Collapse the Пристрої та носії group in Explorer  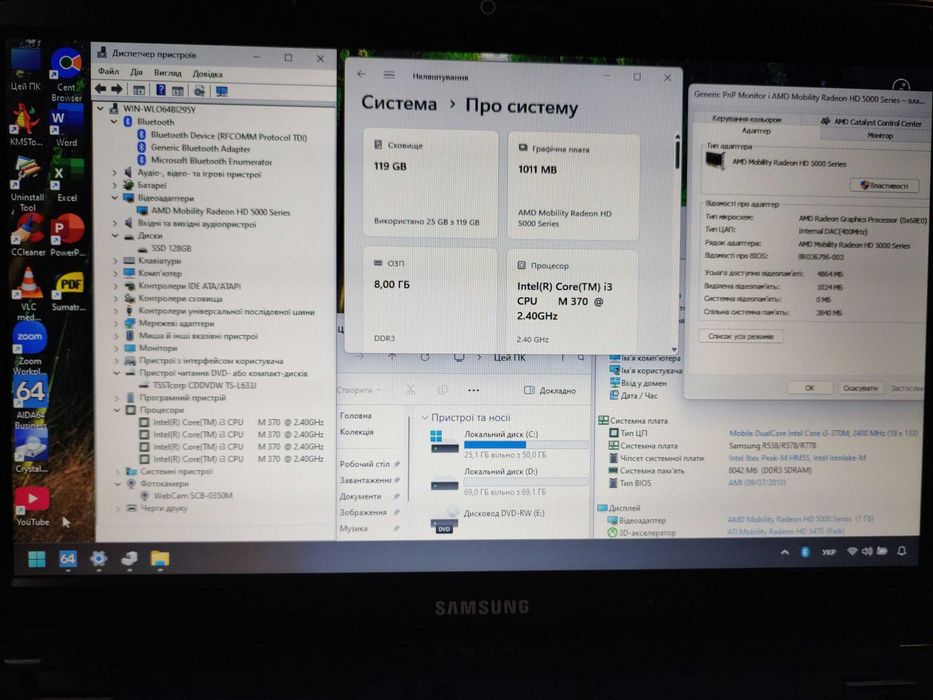[424, 418]
